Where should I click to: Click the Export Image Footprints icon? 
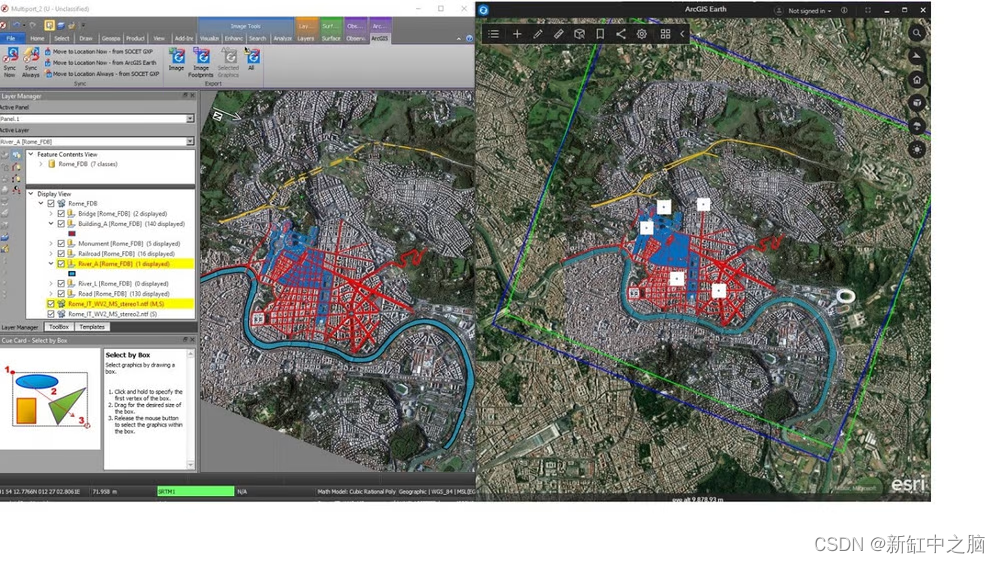click(x=201, y=61)
